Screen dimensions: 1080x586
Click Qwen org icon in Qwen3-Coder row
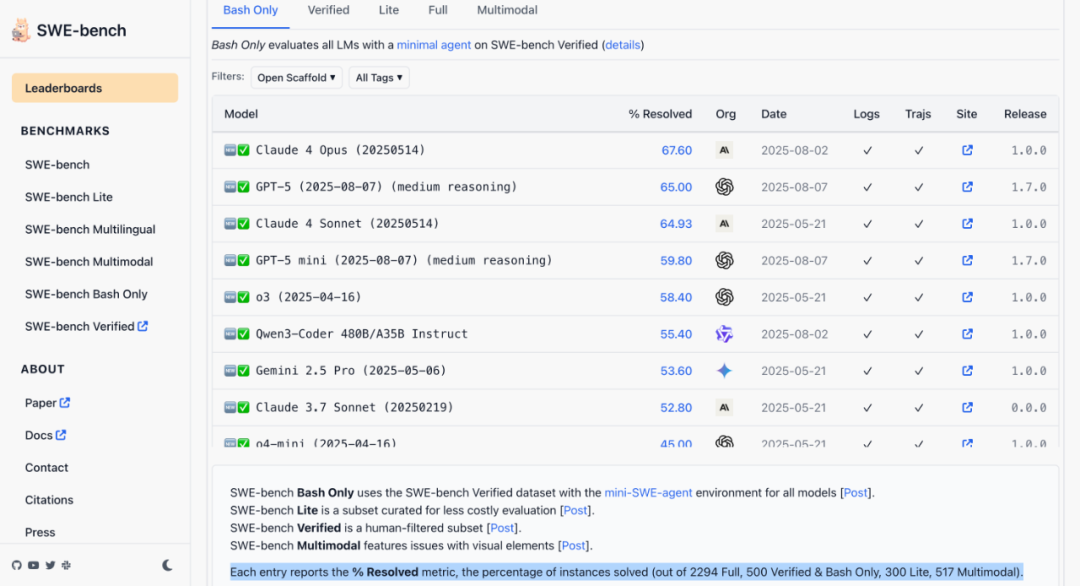pyautogui.click(x=725, y=334)
